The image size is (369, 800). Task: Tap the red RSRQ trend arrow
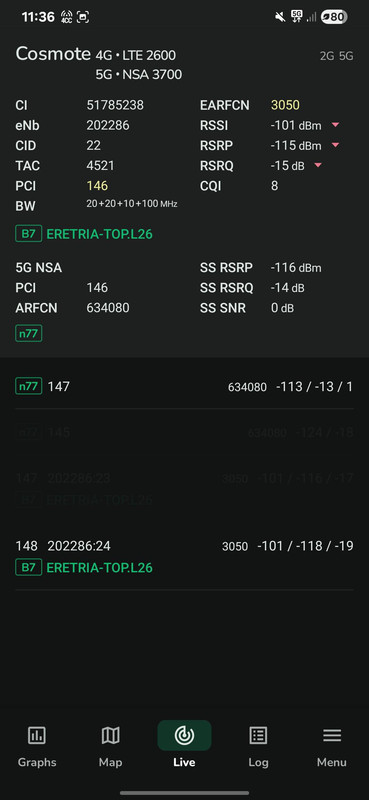pyautogui.click(x=318, y=165)
